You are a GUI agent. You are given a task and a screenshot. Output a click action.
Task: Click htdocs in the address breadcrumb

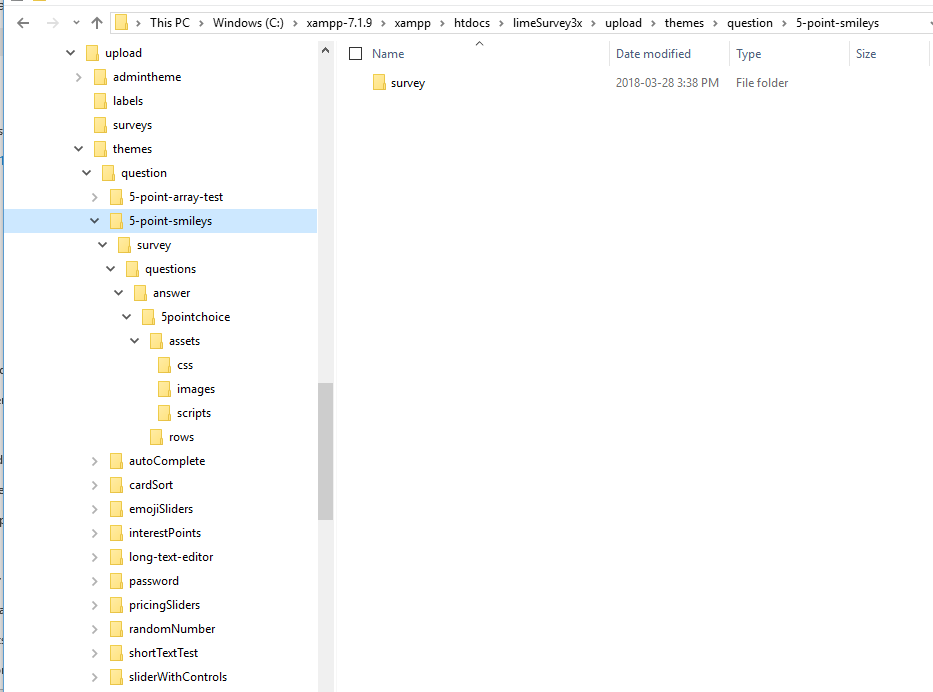click(477, 22)
